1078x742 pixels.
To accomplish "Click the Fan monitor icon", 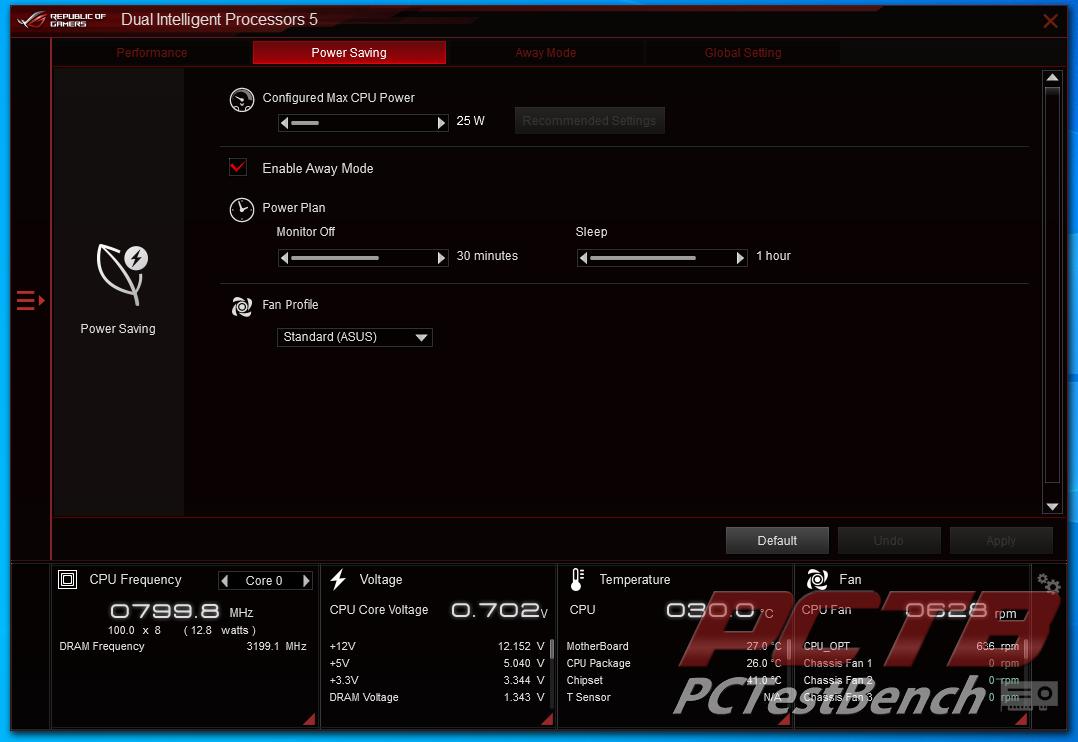I will point(817,580).
